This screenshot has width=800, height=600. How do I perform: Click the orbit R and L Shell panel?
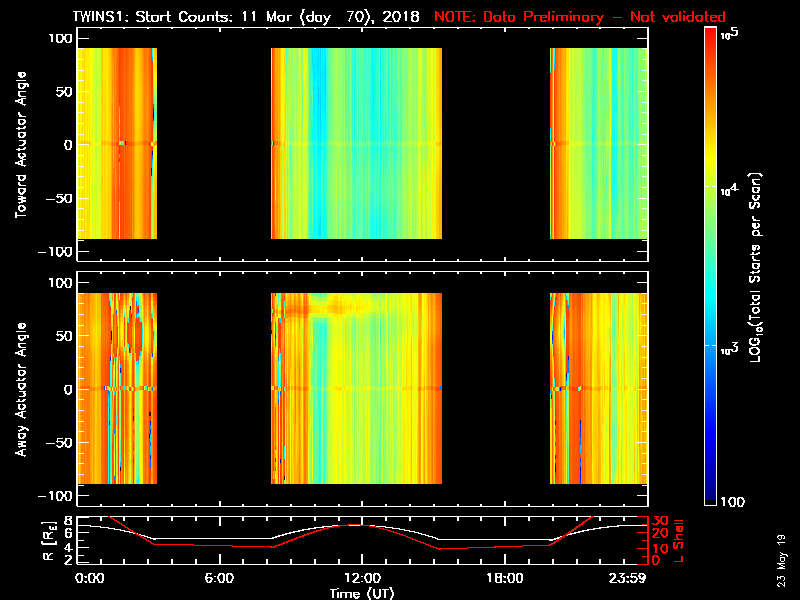(x=362, y=540)
